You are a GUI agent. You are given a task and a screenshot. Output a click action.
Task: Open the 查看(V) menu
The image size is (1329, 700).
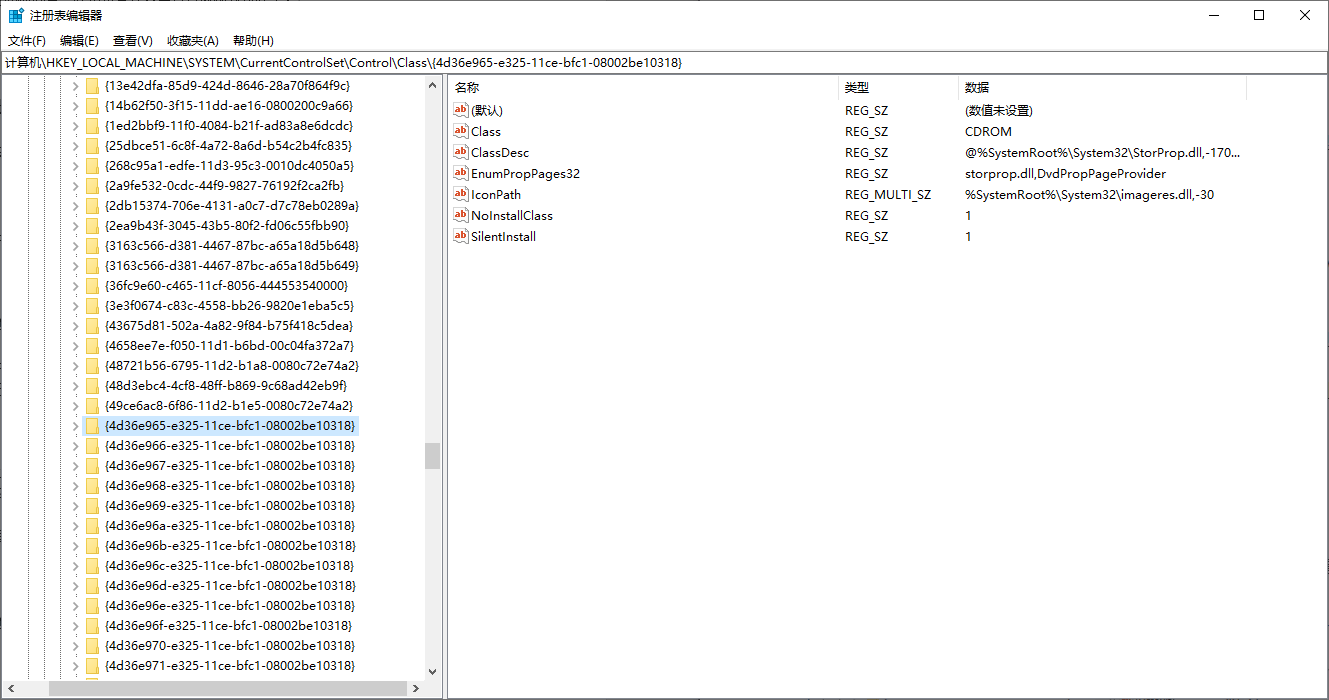(132, 41)
